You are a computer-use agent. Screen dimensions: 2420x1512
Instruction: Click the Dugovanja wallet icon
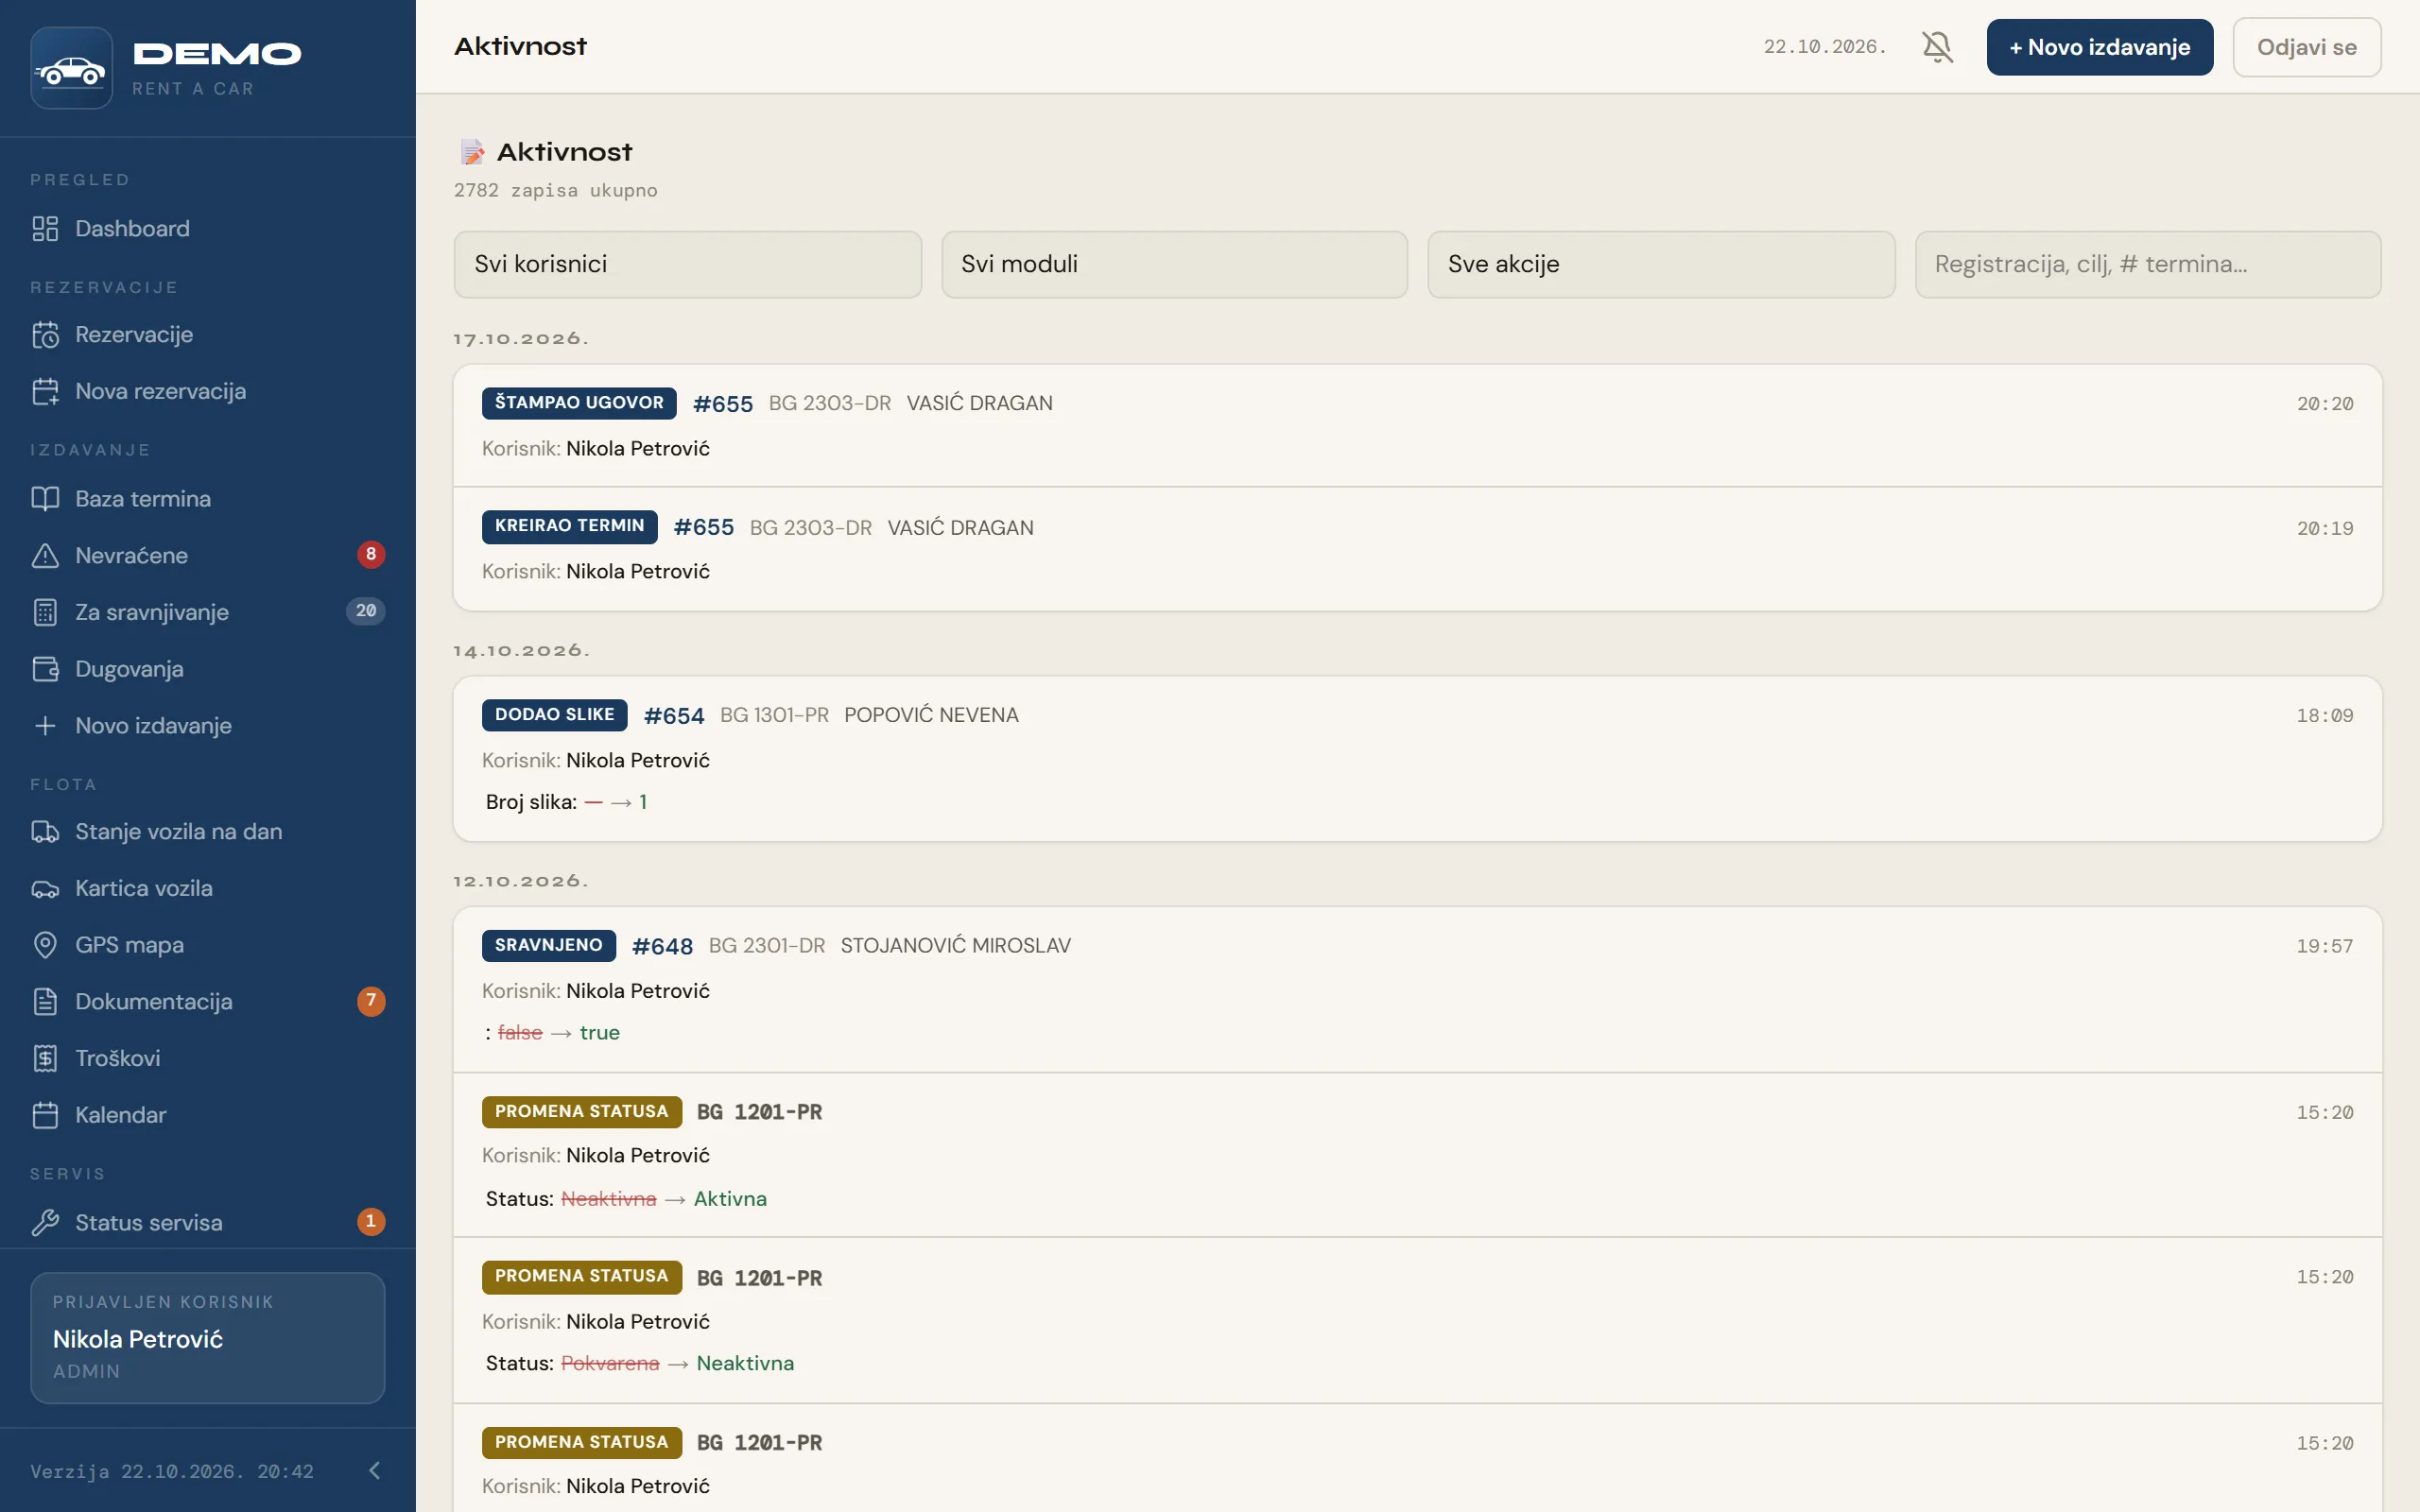[x=45, y=669]
